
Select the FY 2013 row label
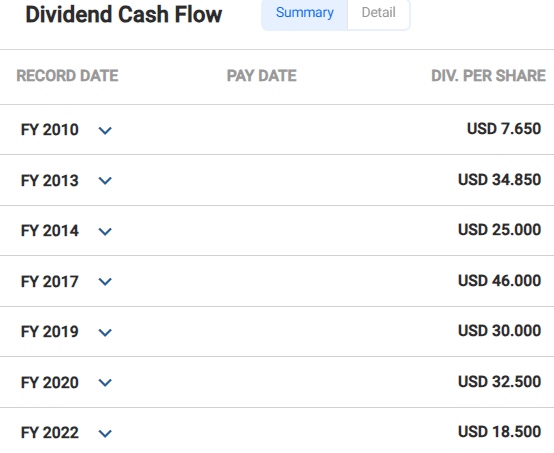point(49,181)
